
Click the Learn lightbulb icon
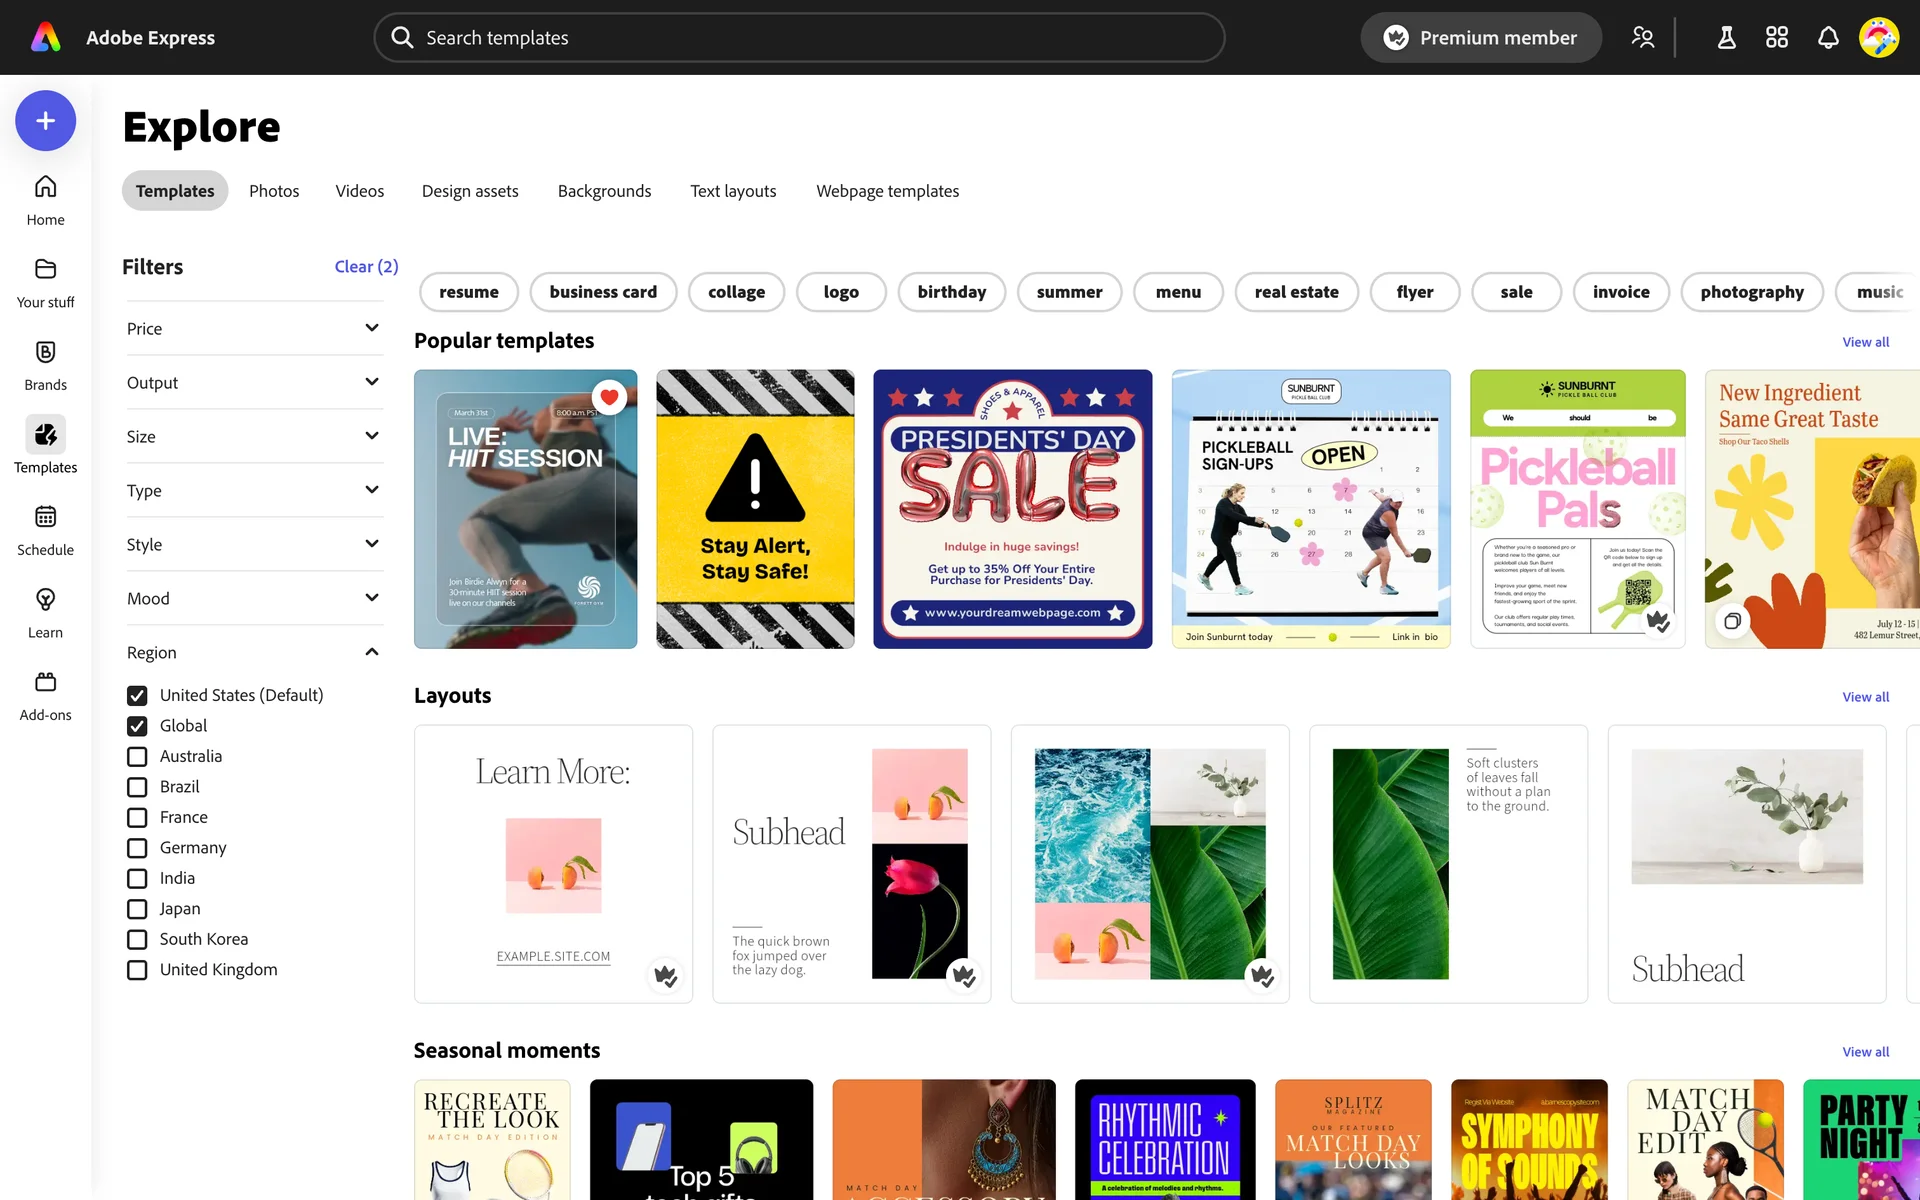[x=45, y=600]
